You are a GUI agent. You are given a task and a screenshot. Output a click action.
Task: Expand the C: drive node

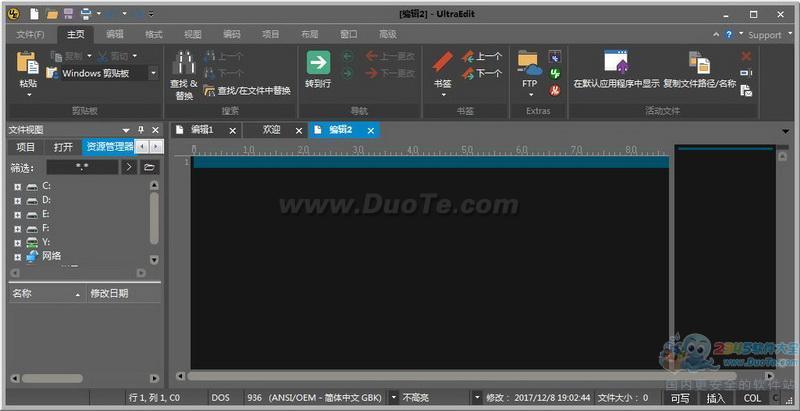(18, 187)
